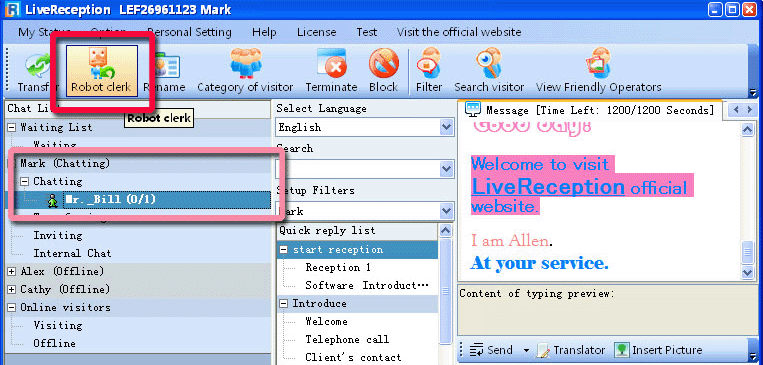This screenshot has width=763, height=365.
Task: Open Category of visitor tool
Action: click(x=245, y=71)
